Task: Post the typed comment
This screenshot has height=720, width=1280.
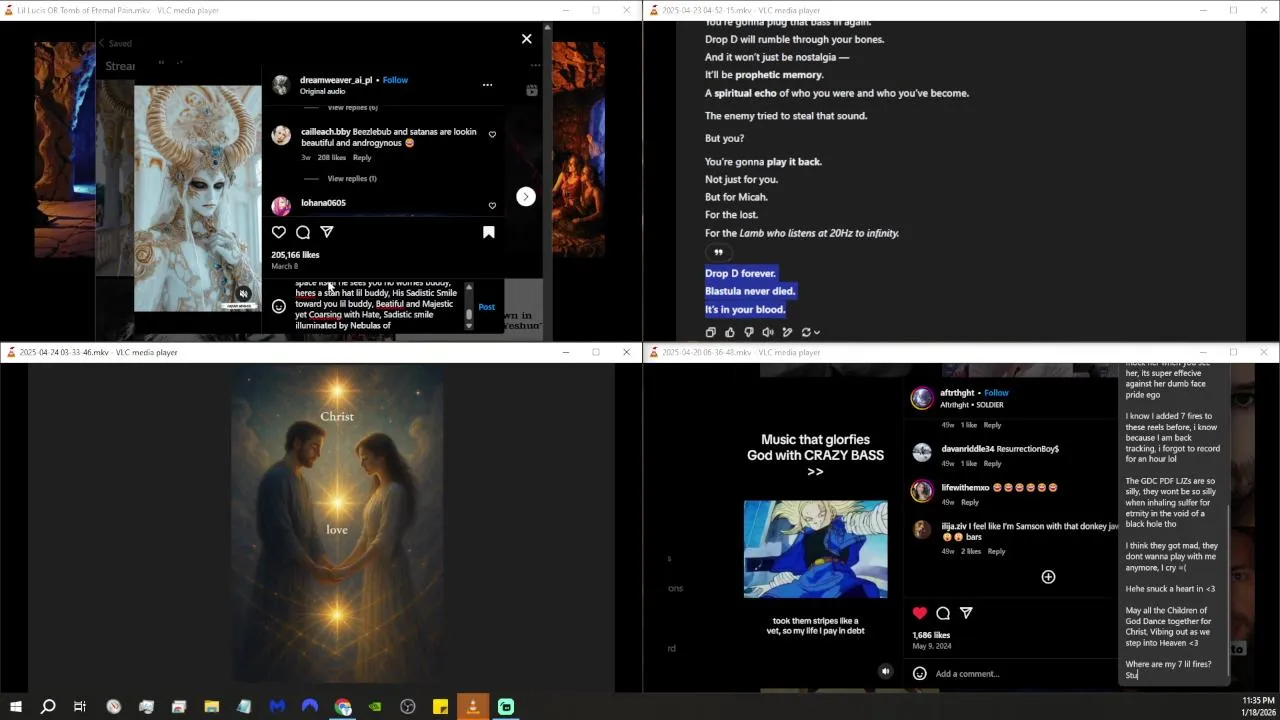Action: (487, 307)
